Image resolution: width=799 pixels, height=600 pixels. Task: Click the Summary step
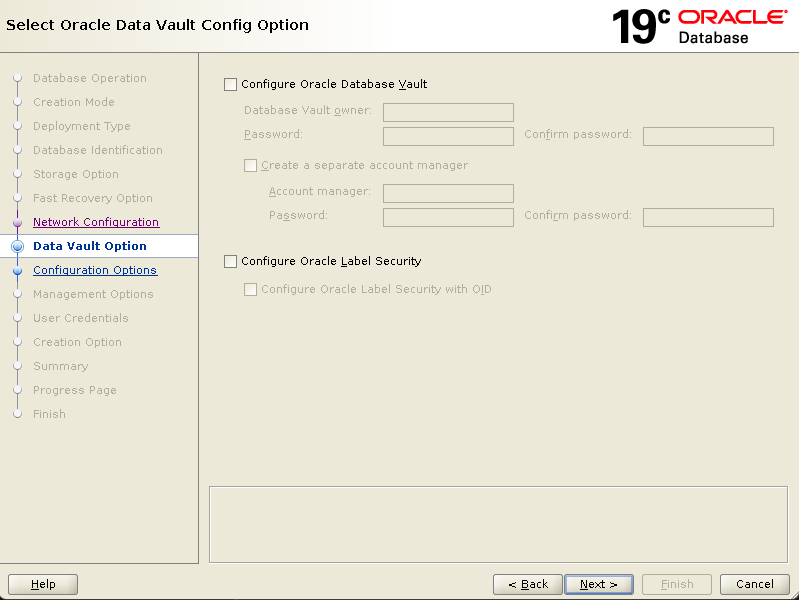click(61, 366)
